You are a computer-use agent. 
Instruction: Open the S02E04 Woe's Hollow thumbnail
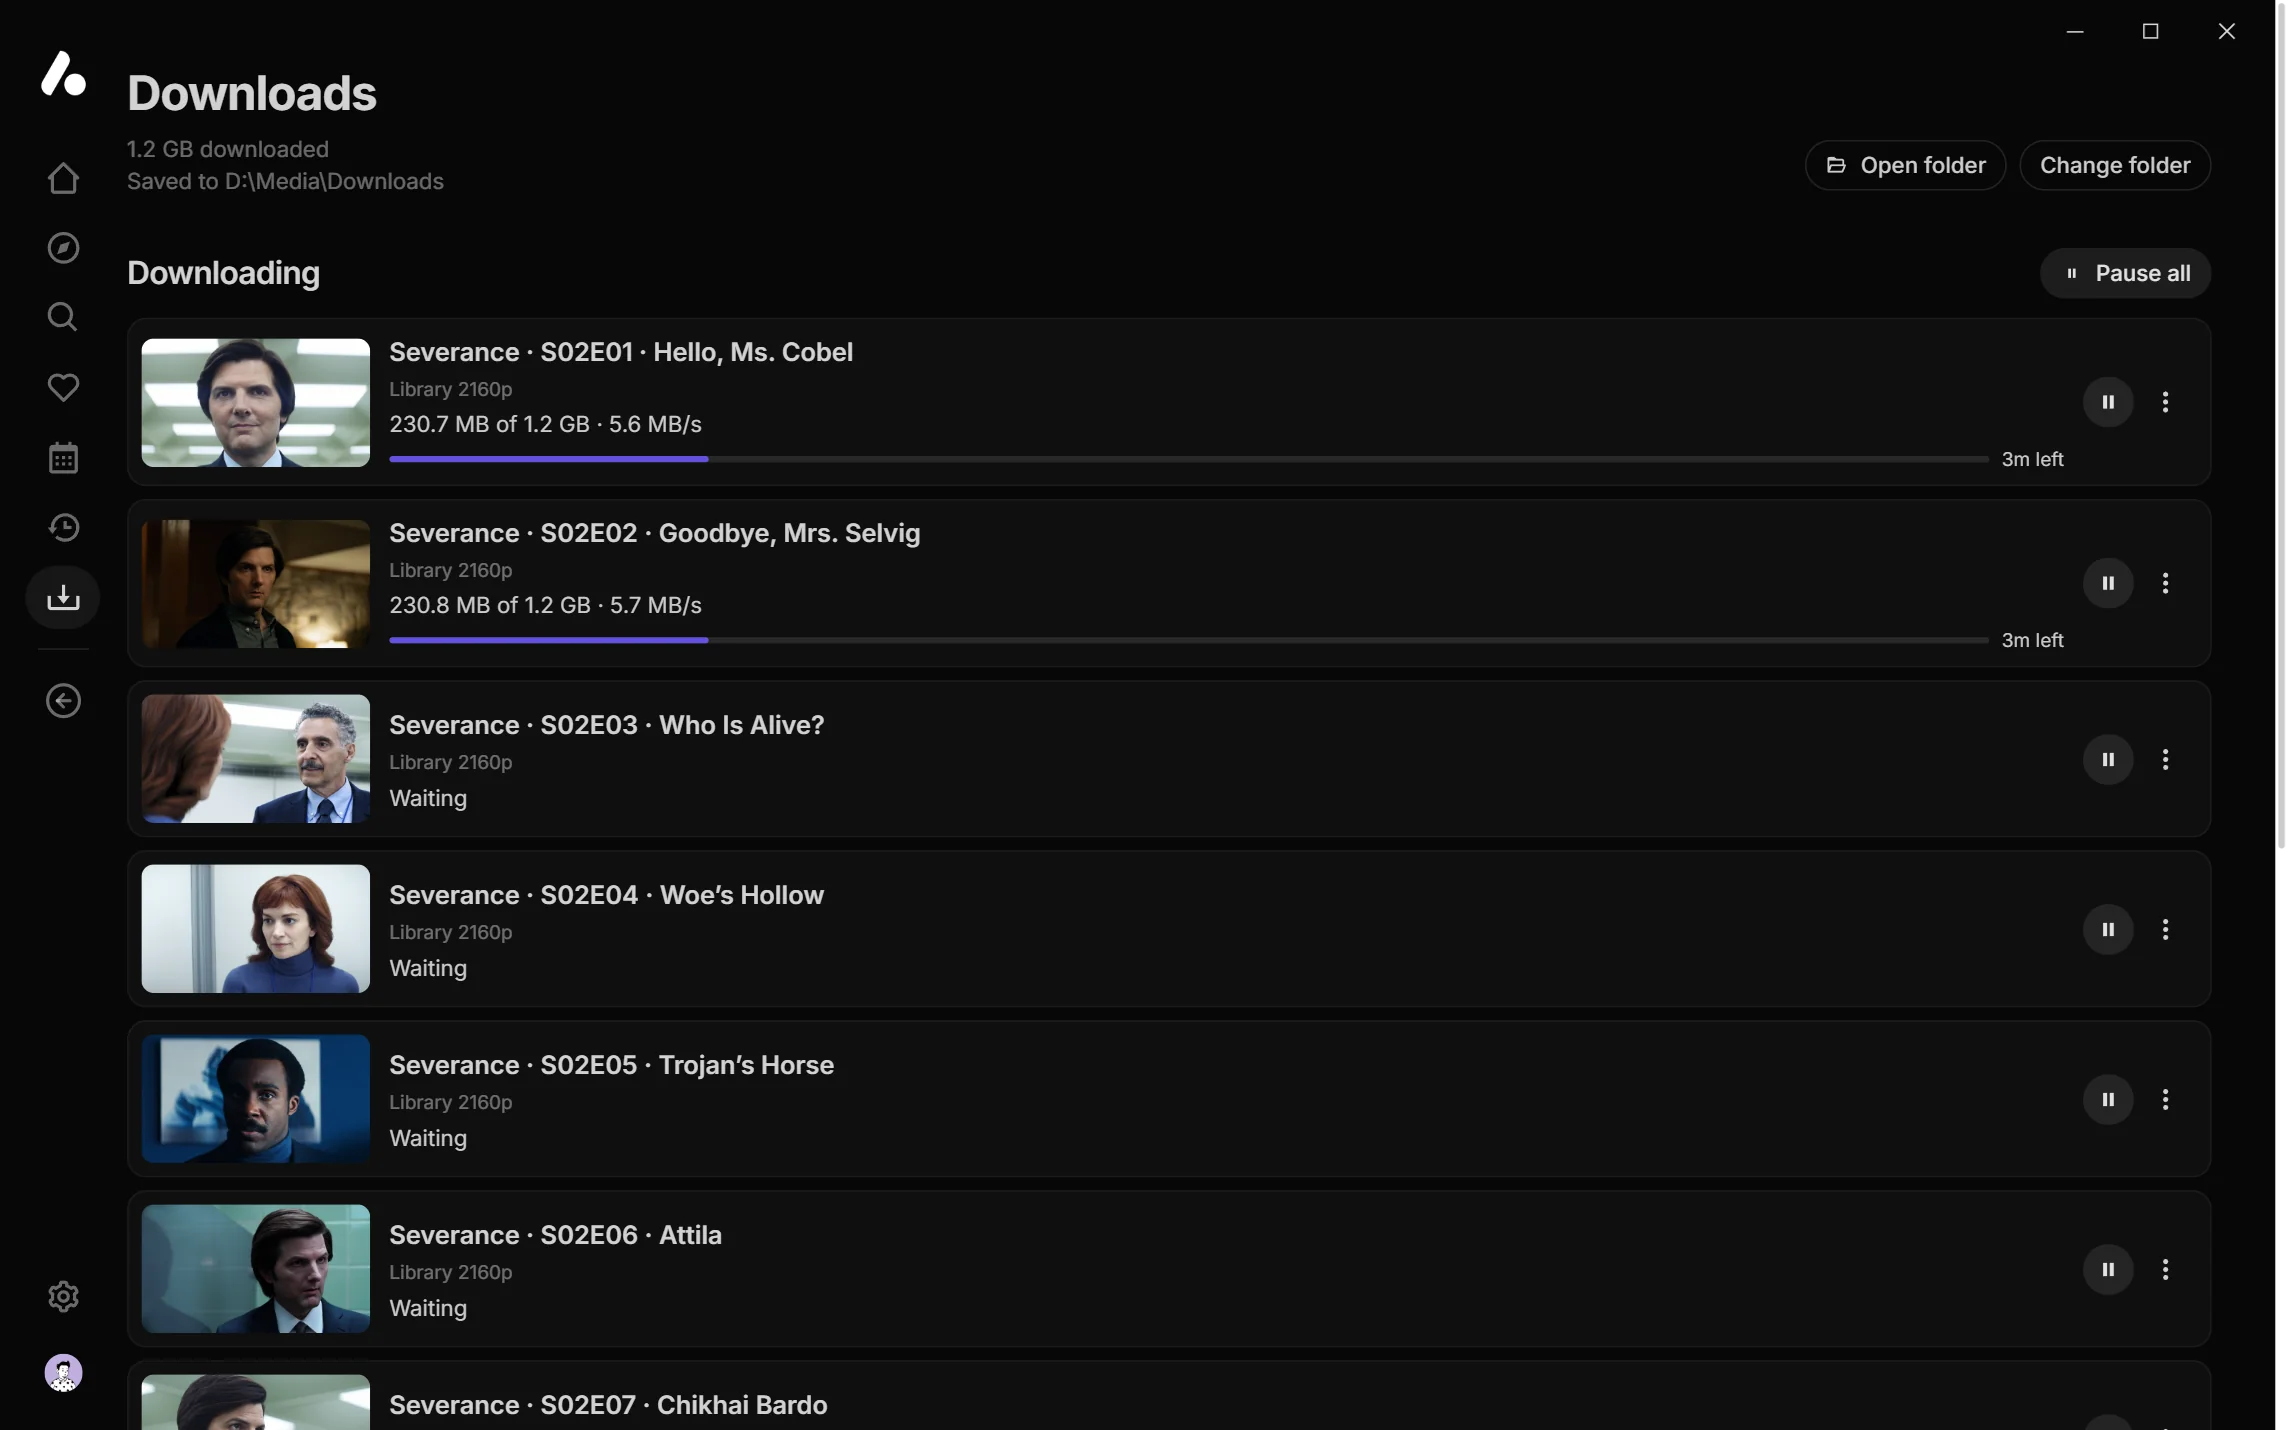[255, 929]
